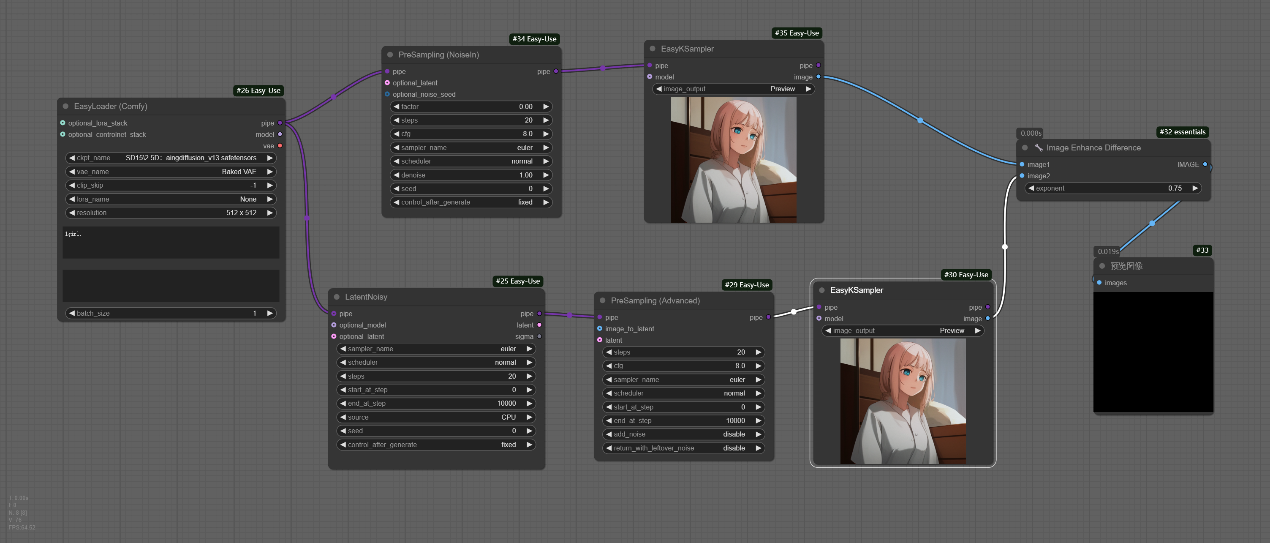Collapse the EasyLoader (Comfy) node via its dot

pos(66,106)
